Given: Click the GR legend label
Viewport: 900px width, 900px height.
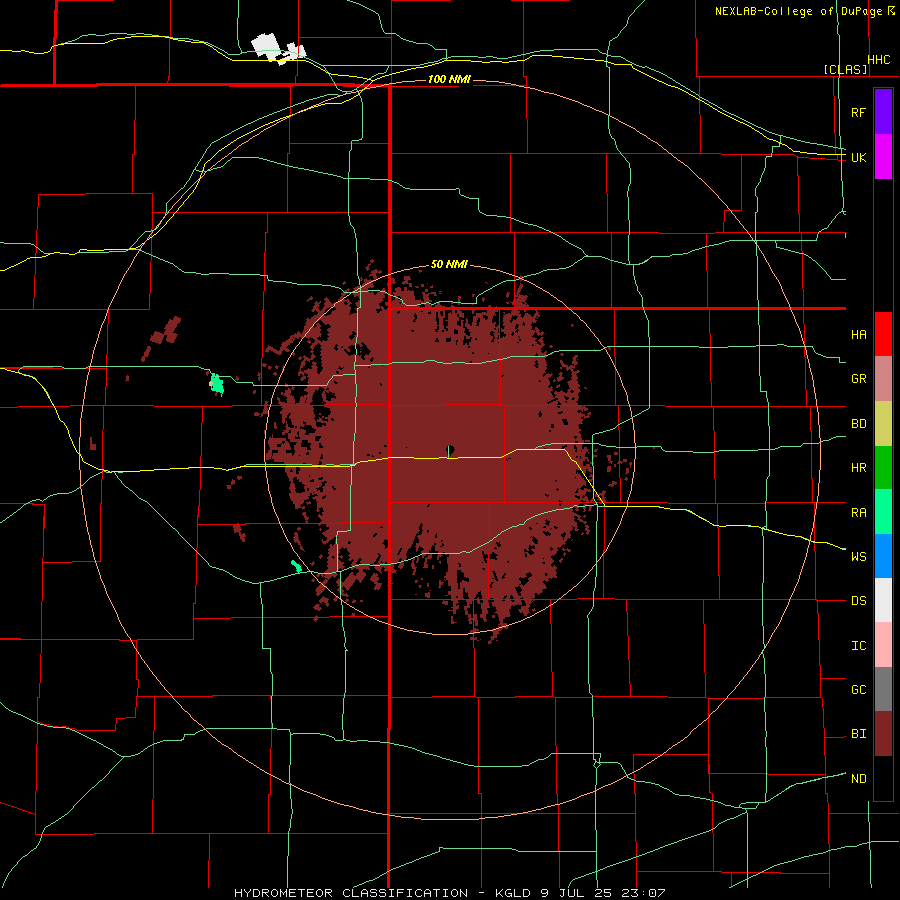Looking at the screenshot, I should coord(859,379).
